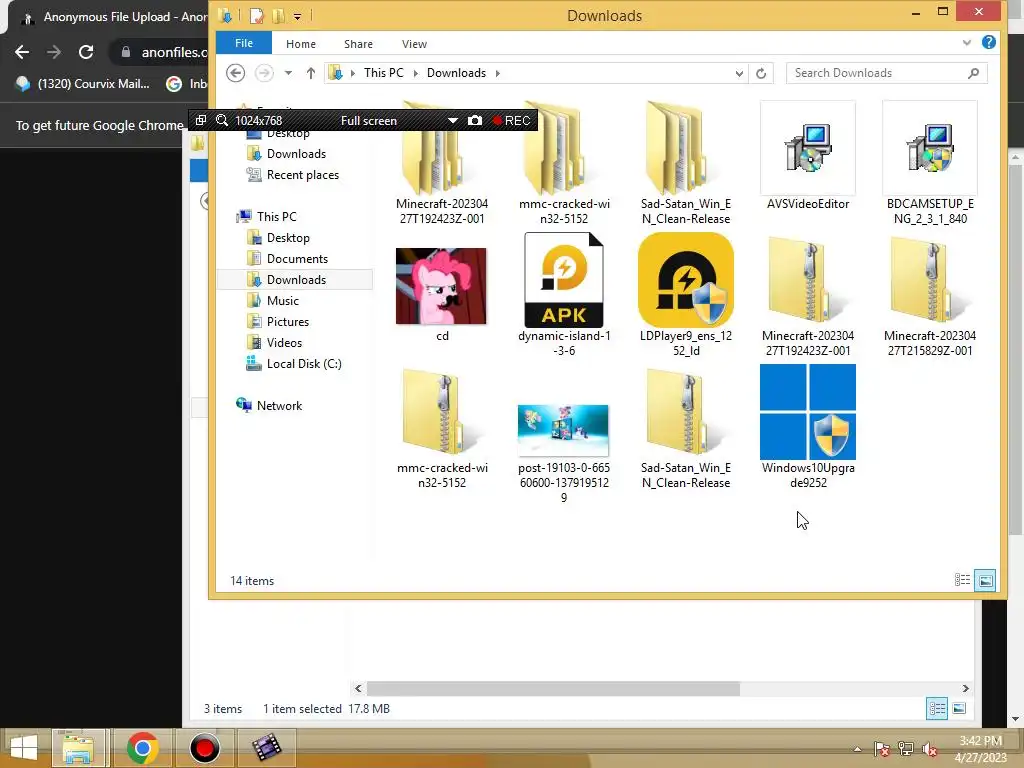Open Desktop under This PC

[x=287, y=238]
